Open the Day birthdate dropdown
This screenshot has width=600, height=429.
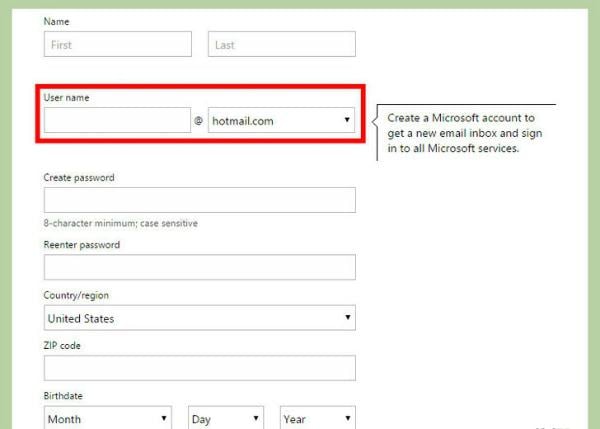(226, 418)
